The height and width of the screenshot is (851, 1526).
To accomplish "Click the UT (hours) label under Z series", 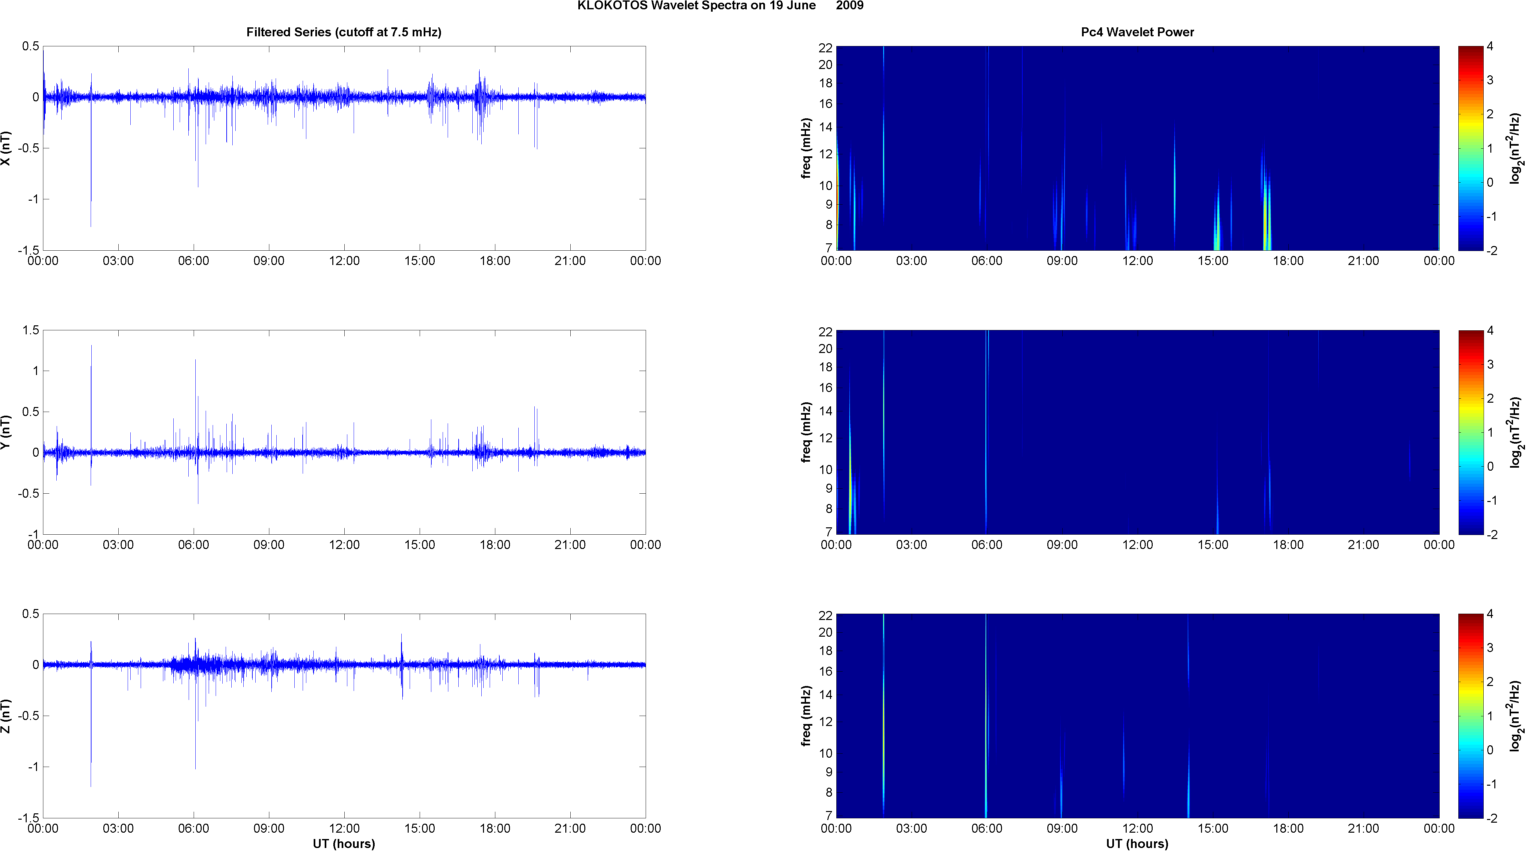I will [x=343, y=844].
